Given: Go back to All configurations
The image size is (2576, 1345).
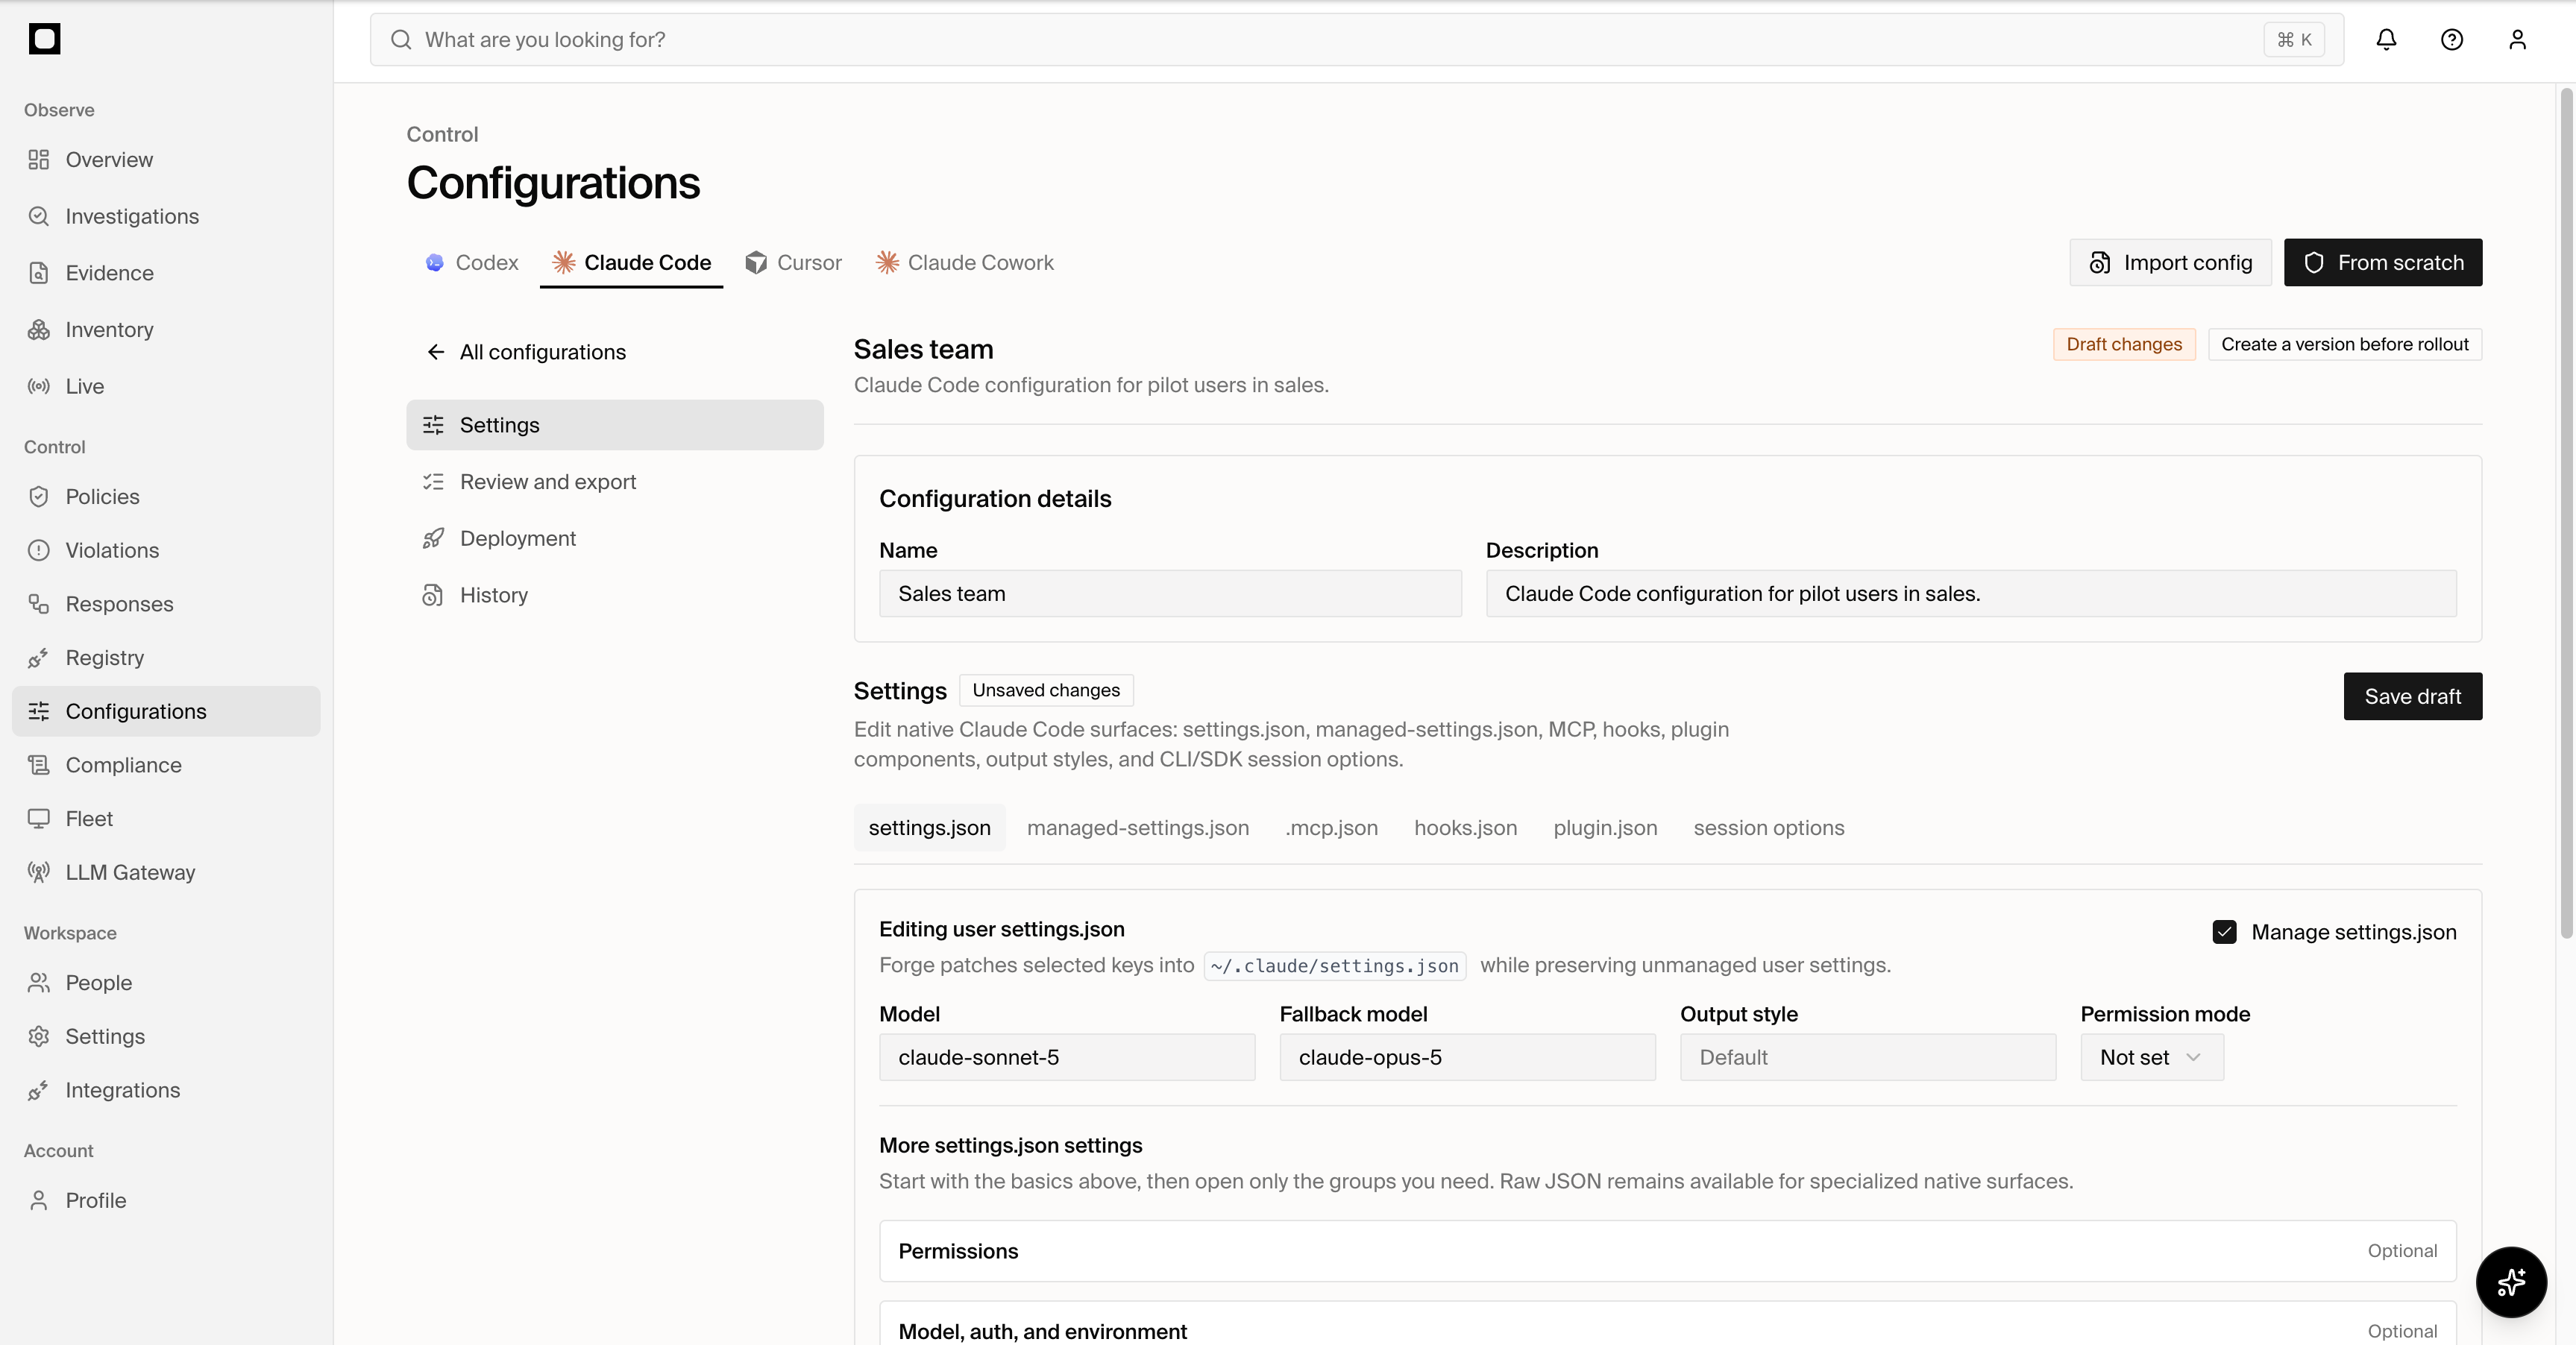Looking at the screenshot, I should pyautogui.click(x=526, y=352).
